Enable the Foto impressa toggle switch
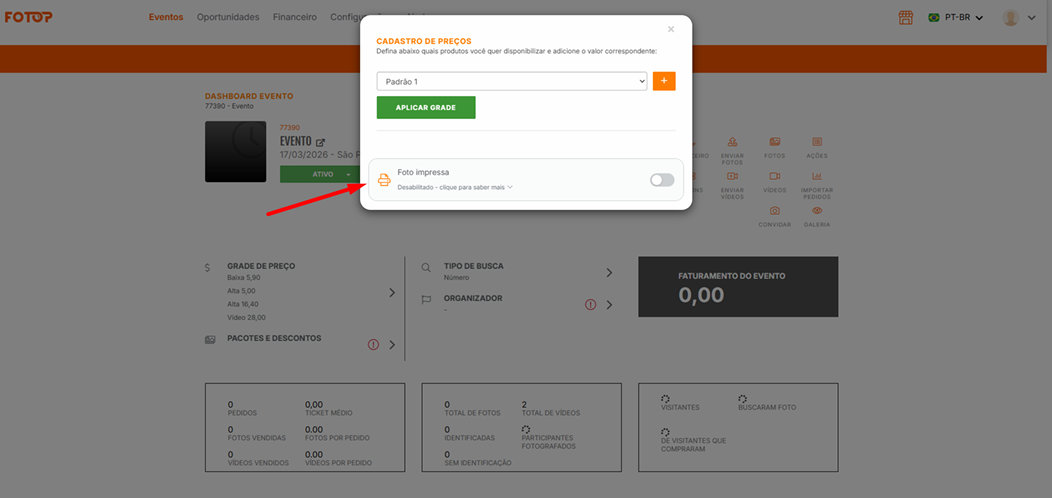The image size is (1052, 498). [x=662, y=180]
